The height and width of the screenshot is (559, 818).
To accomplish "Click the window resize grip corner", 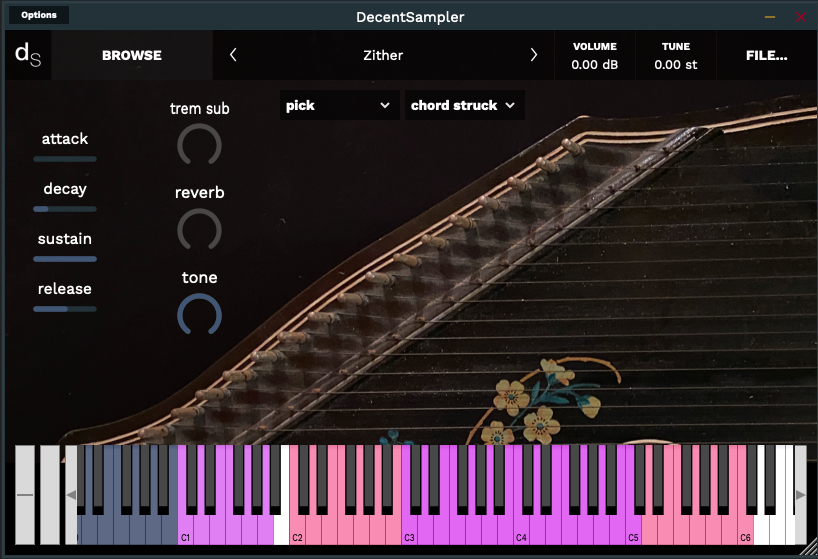I will (809, 548).
